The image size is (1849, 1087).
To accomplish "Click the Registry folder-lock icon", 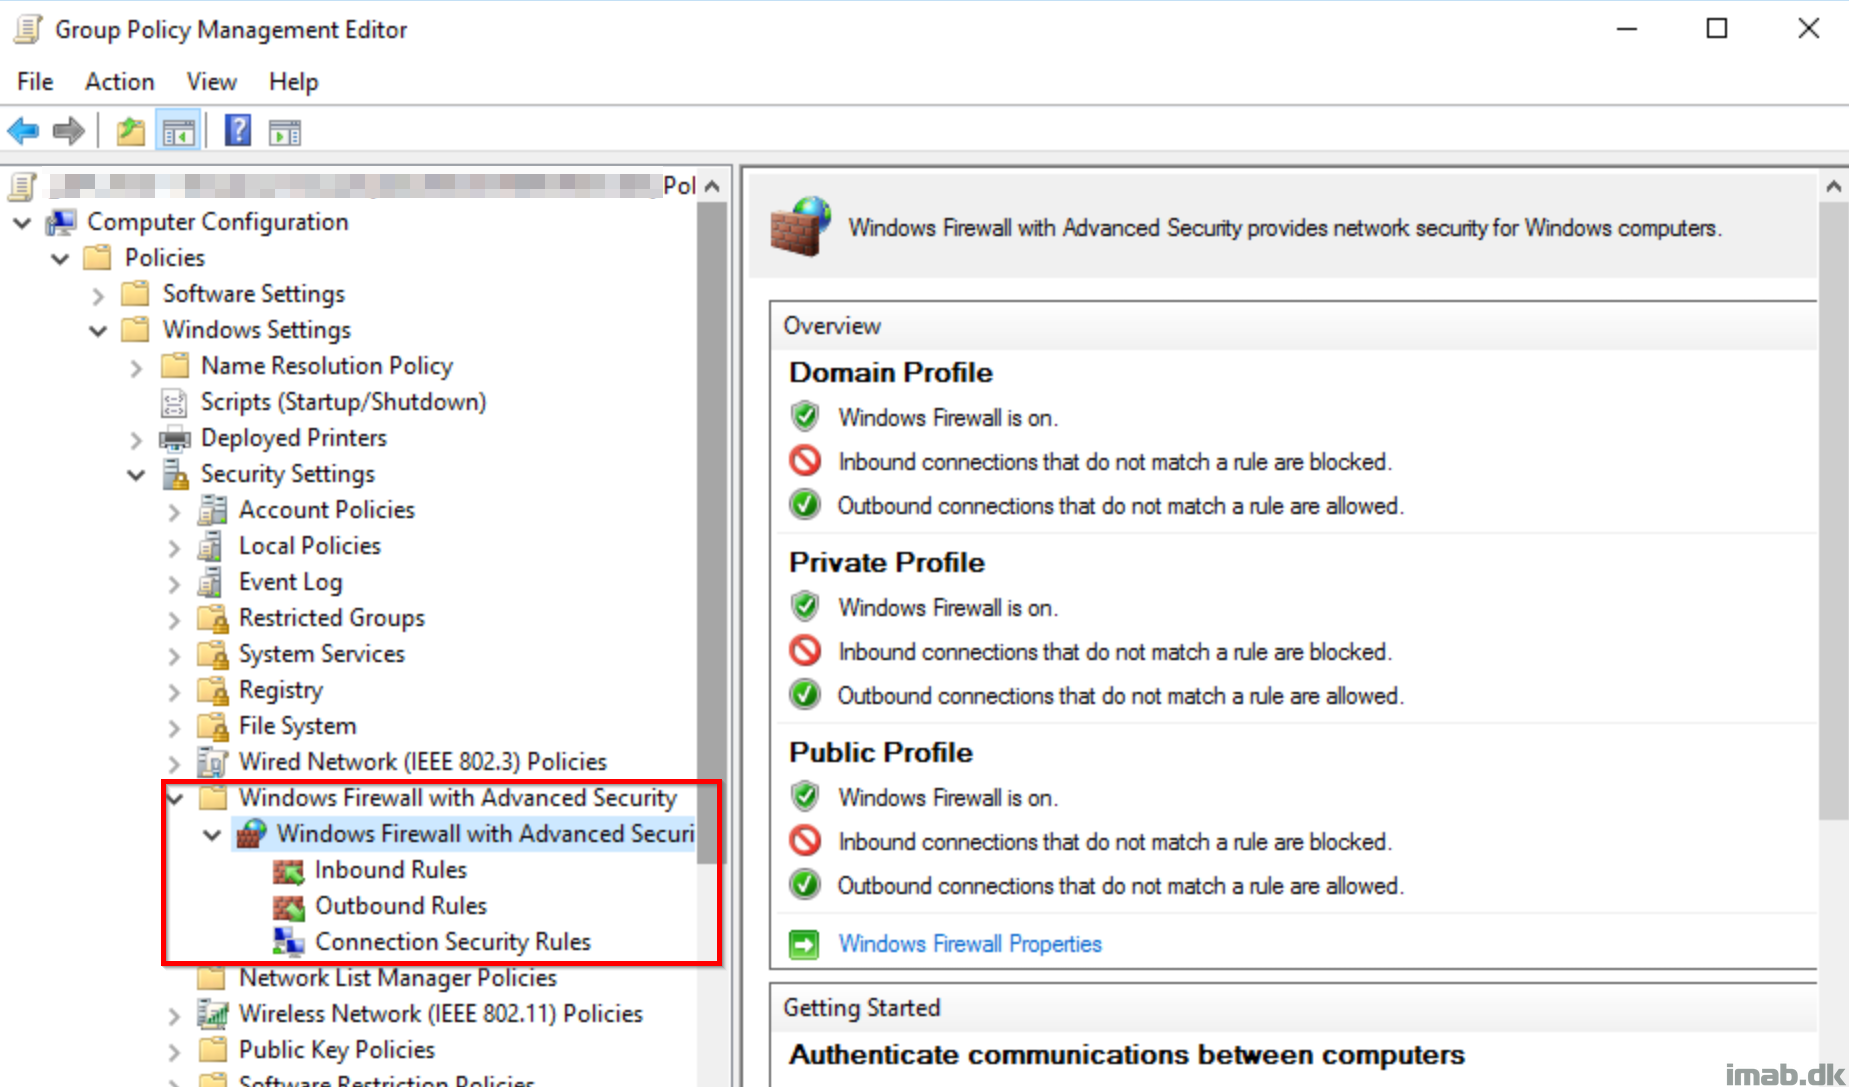I will 213,690.
